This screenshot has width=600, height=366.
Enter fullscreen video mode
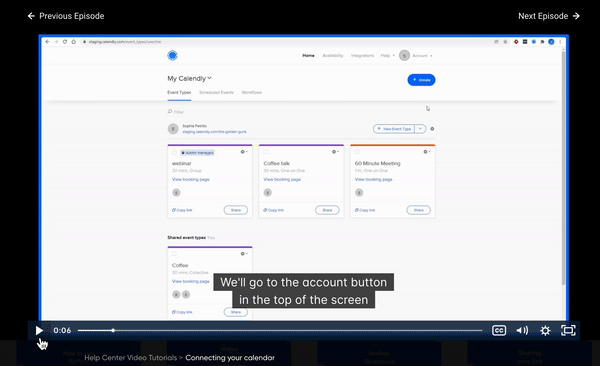tap(568, 330)
